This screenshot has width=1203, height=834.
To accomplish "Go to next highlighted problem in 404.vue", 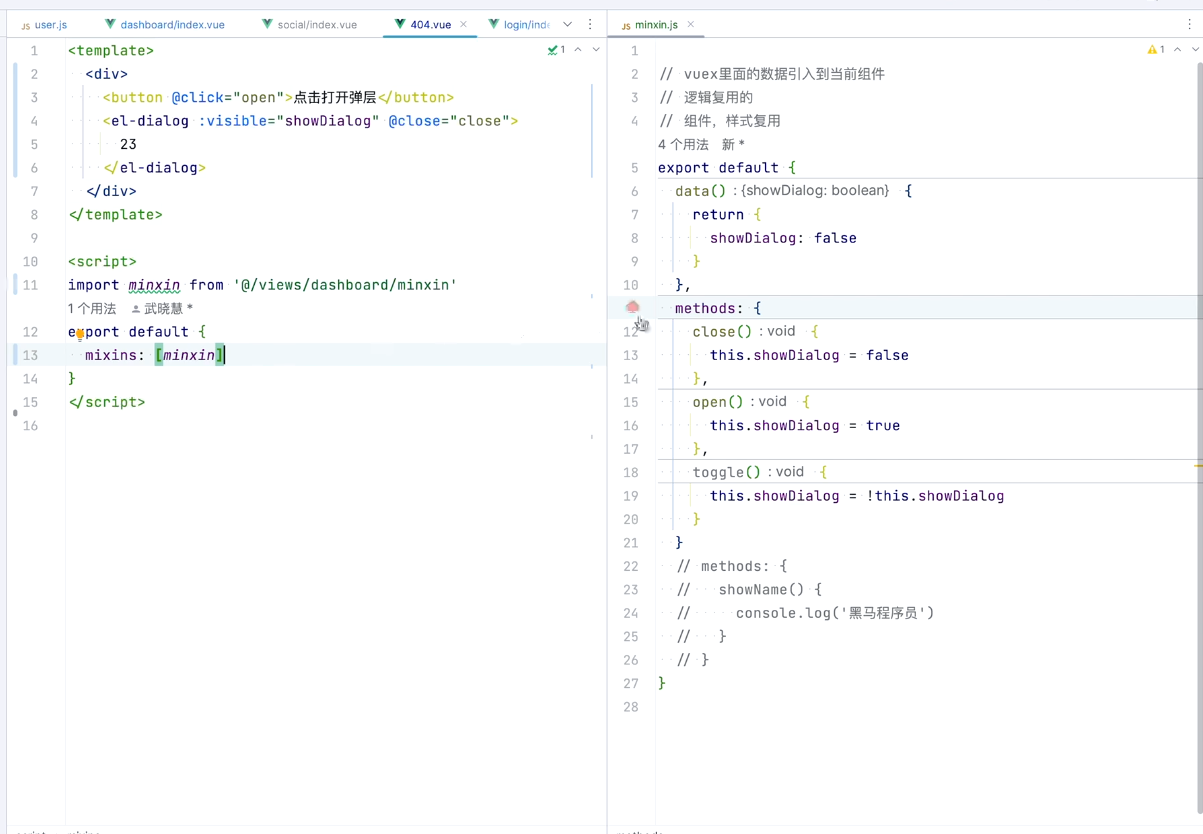I will click(596, 49).
